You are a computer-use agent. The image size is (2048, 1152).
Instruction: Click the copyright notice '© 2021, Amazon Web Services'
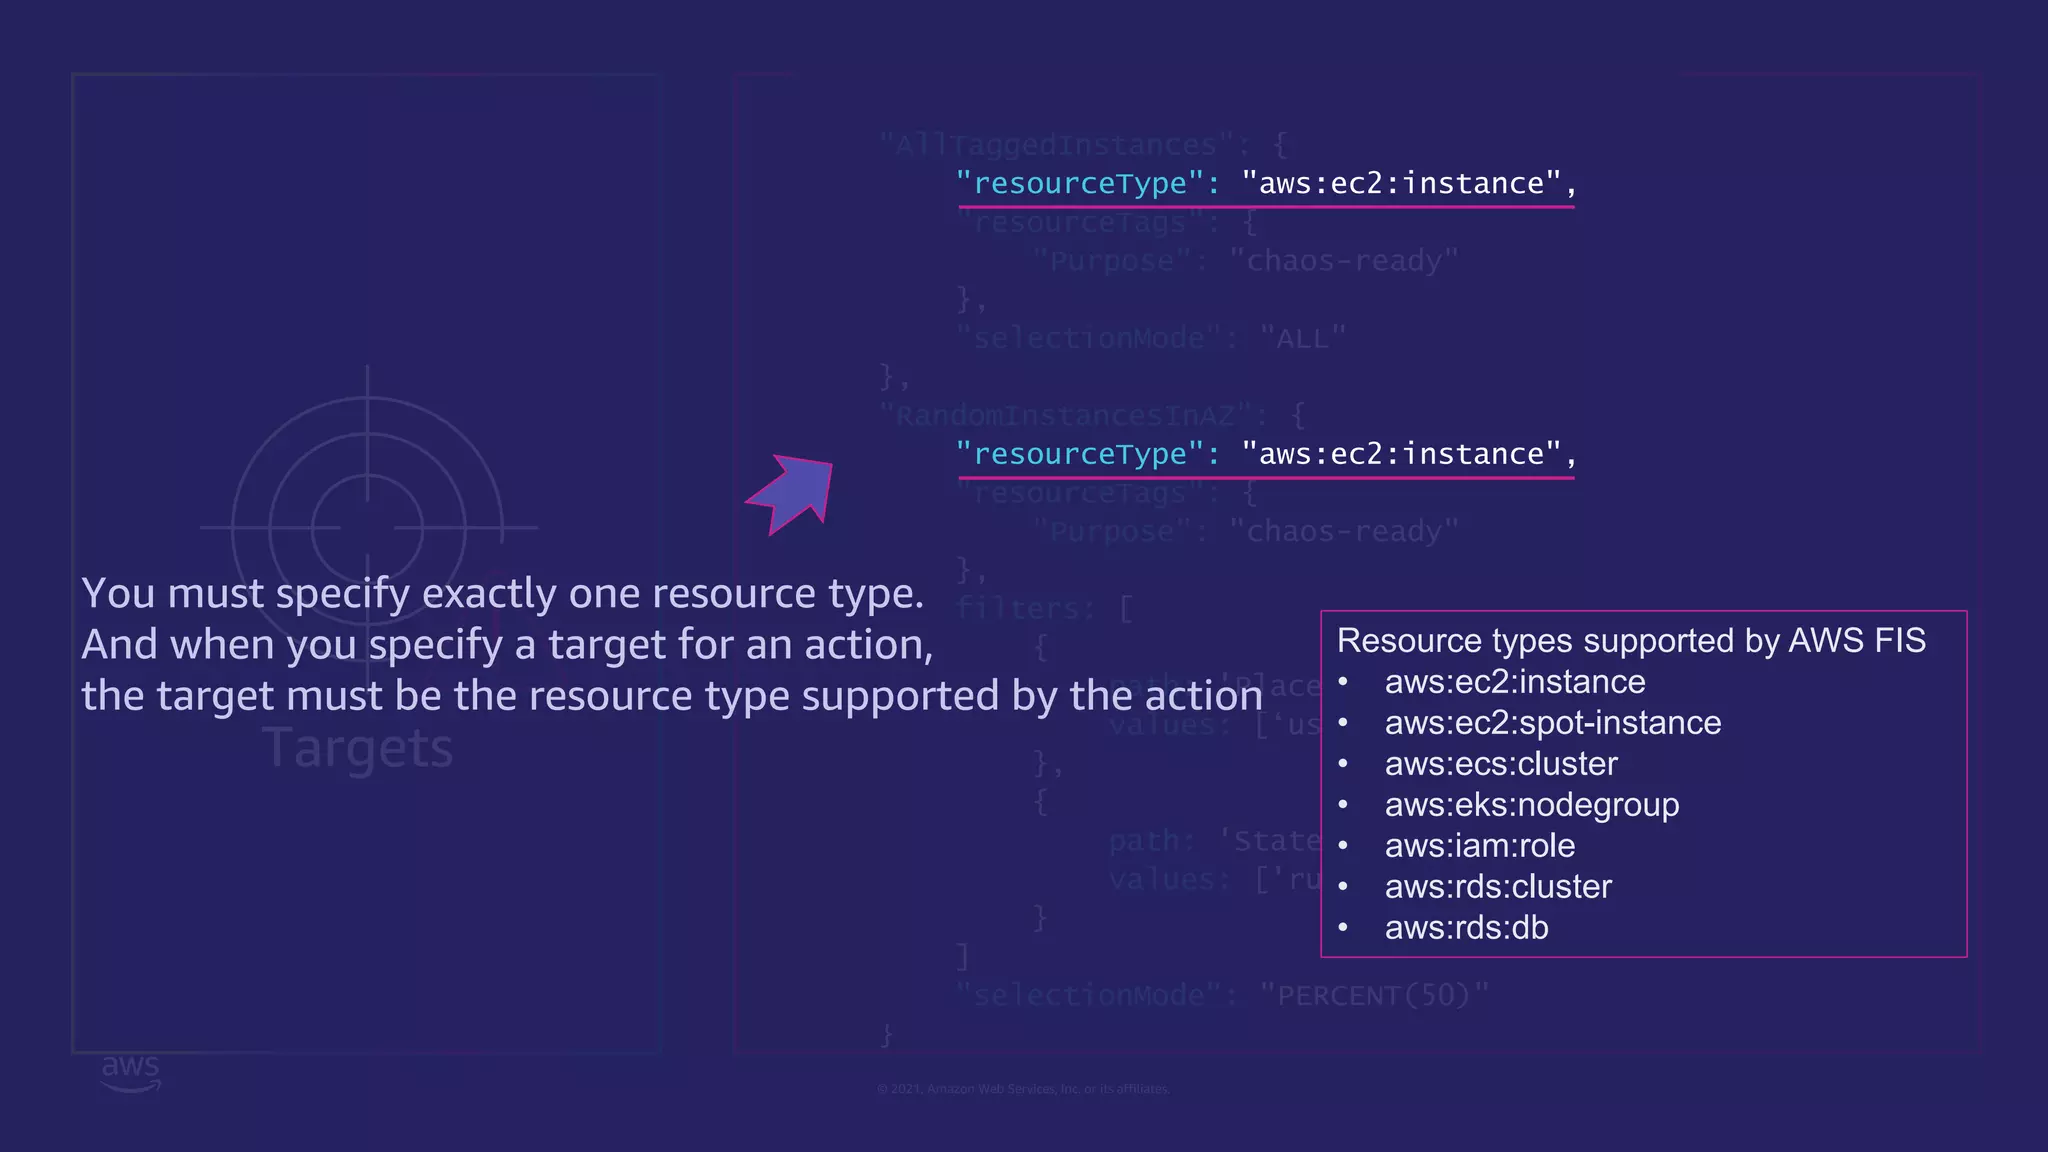pyautogui.click(x=1023, y=1089)
